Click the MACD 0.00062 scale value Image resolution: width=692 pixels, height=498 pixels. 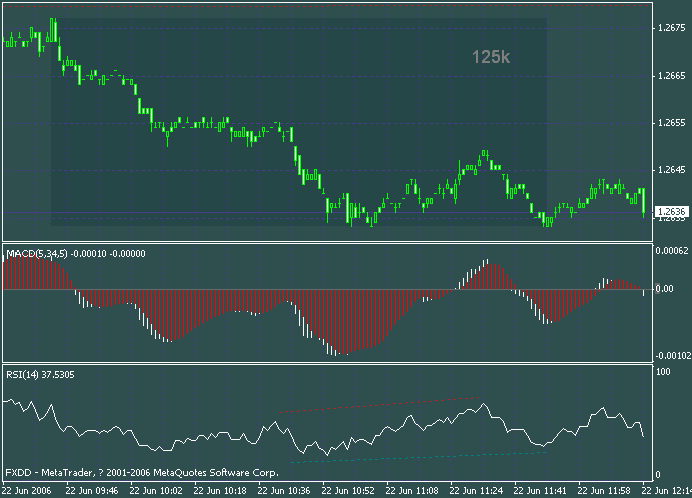click(x=670, y=251)
